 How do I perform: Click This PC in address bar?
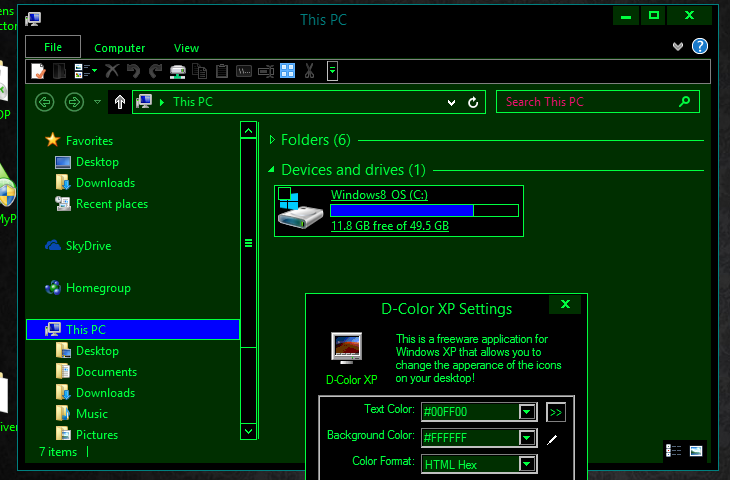193,102
